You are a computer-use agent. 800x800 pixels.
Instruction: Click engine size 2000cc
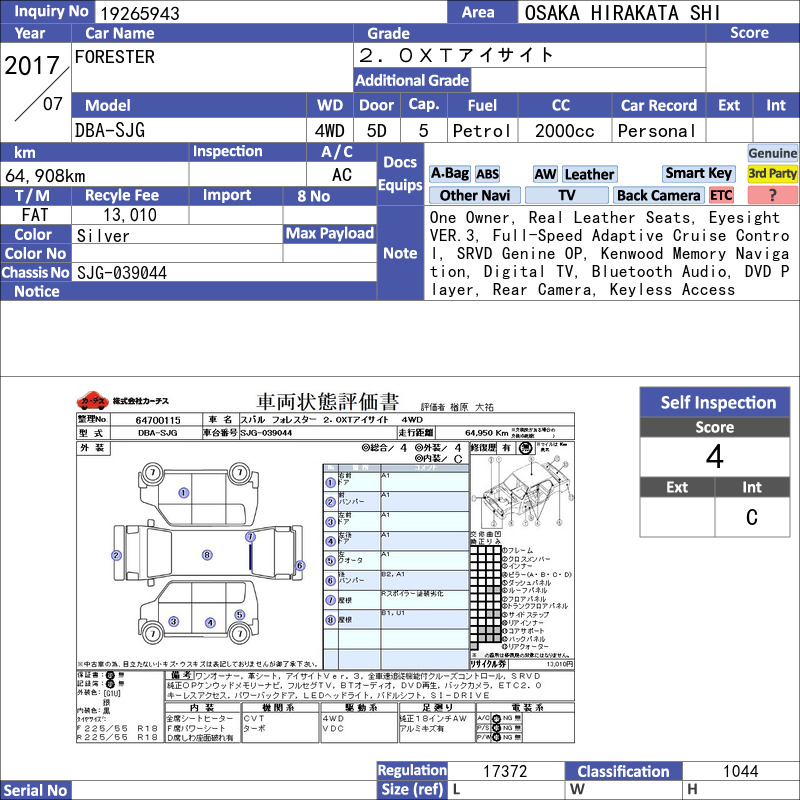[x=564, y=131]
